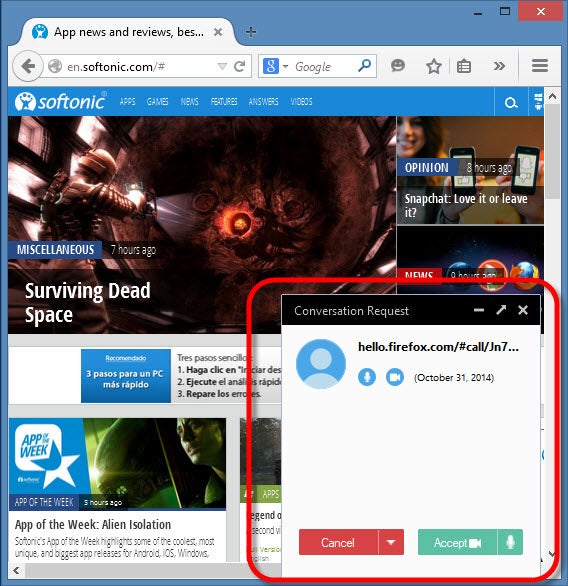
Task: Bookmark this page with the star icon
Action: [x=433, y=67]
